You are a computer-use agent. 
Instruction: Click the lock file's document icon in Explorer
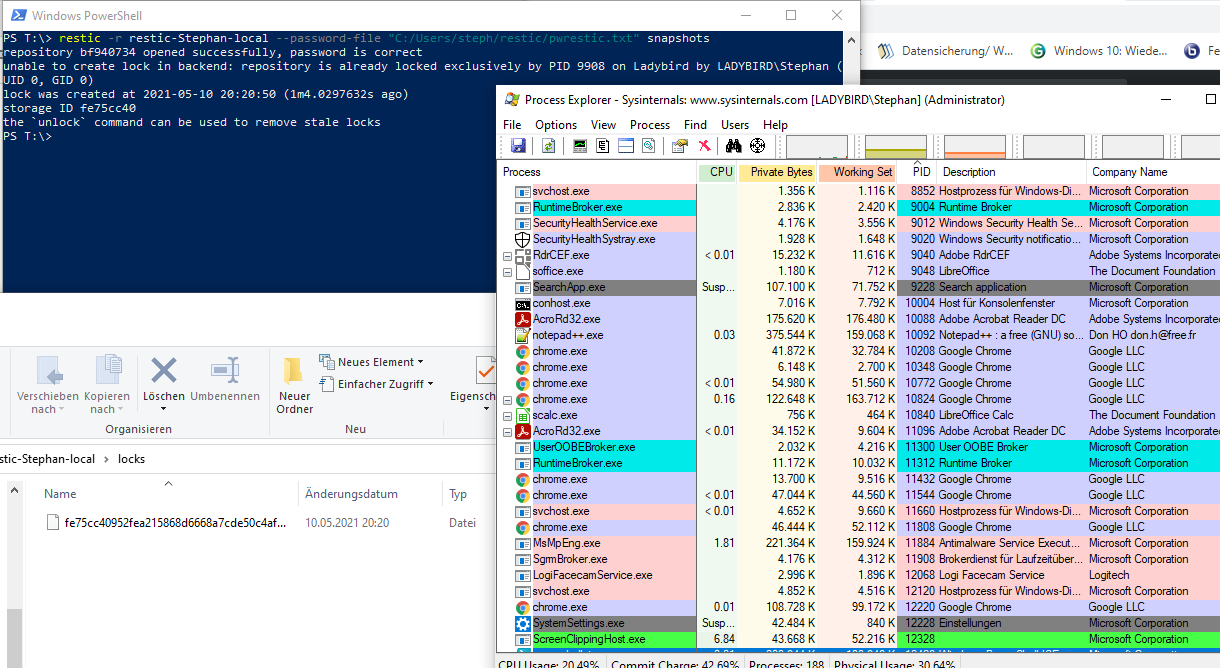(x=54, y=522)
